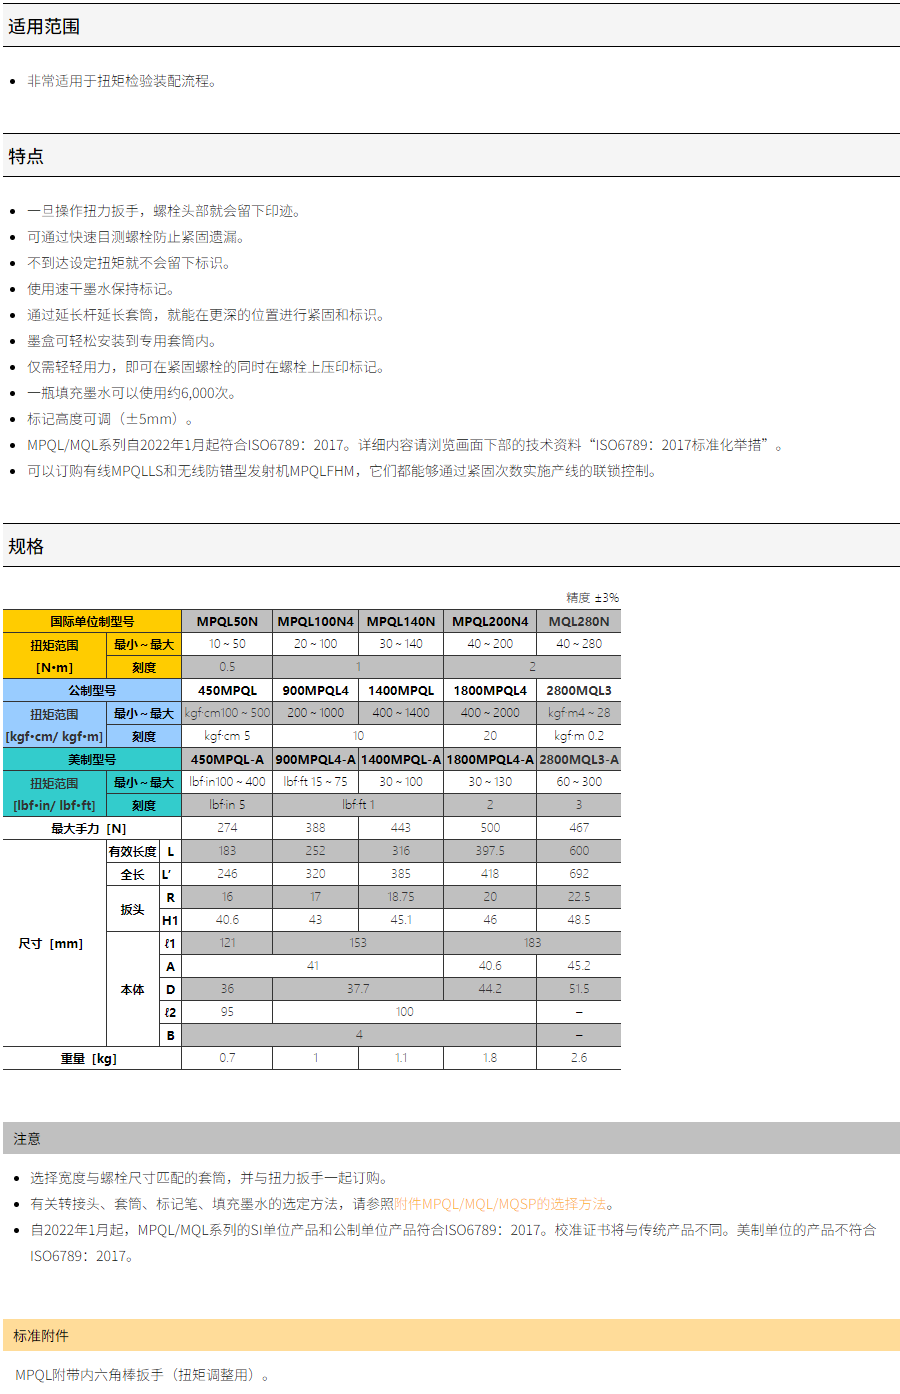Image resolution: width=900 pixels, height=1394 pixels.
Task: Click the 60 ~ 300 range cell
Action: click(x=579, y=782)
